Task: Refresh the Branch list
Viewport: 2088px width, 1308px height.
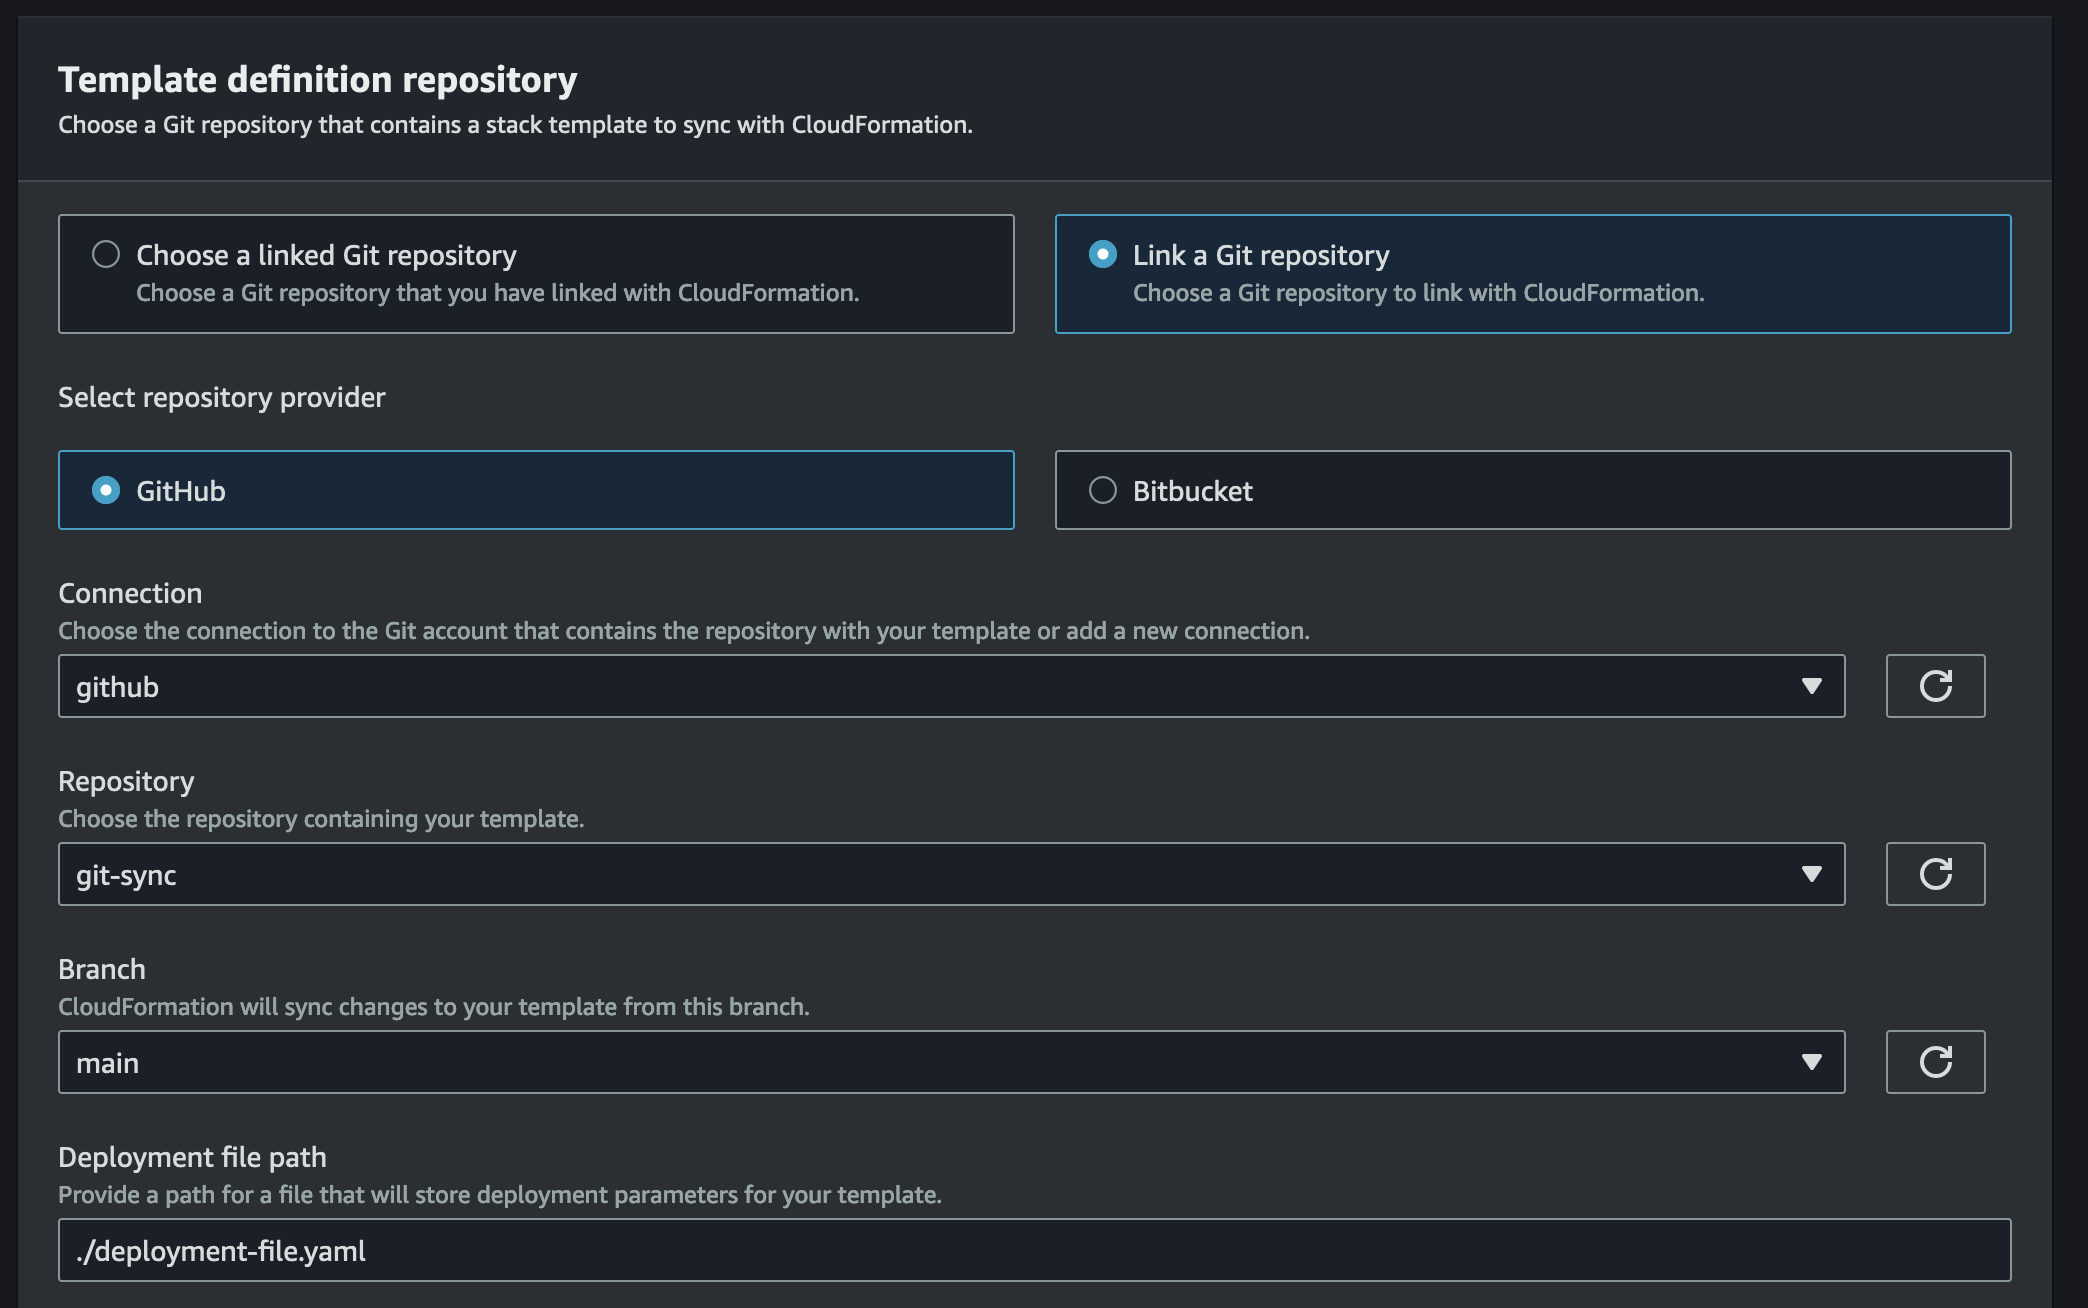Action: pos(1935,1062)
